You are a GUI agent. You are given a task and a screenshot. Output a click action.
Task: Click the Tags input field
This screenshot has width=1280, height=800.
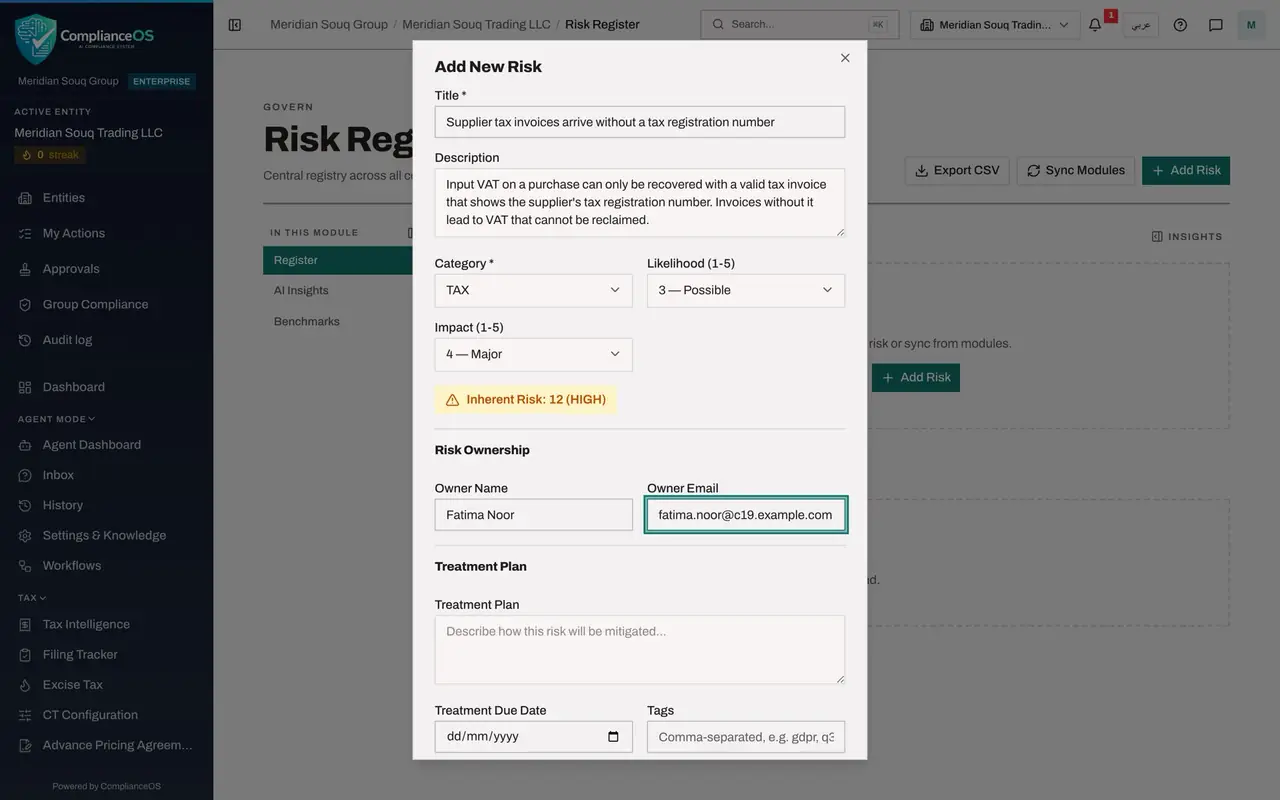pos(746,737)
